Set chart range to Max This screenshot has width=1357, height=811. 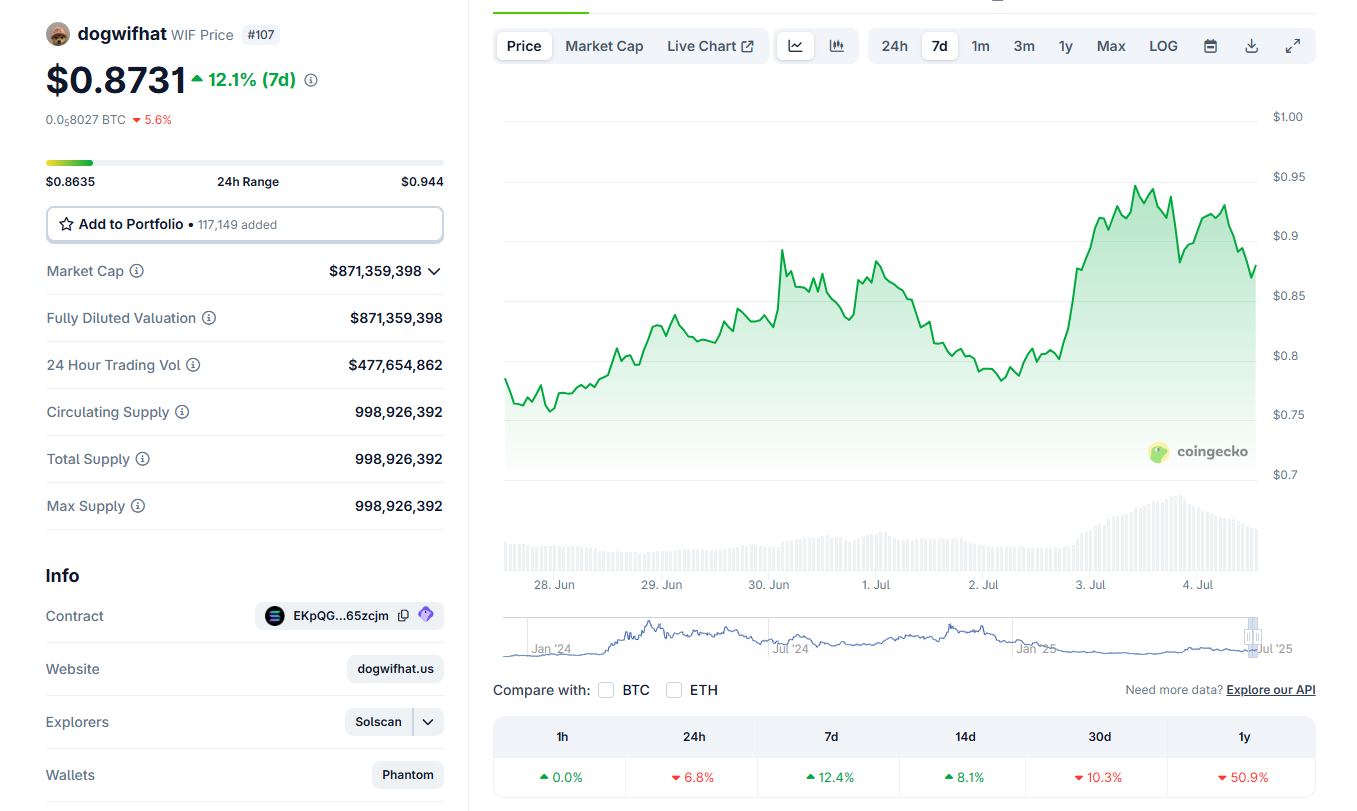pos(1111,46)
